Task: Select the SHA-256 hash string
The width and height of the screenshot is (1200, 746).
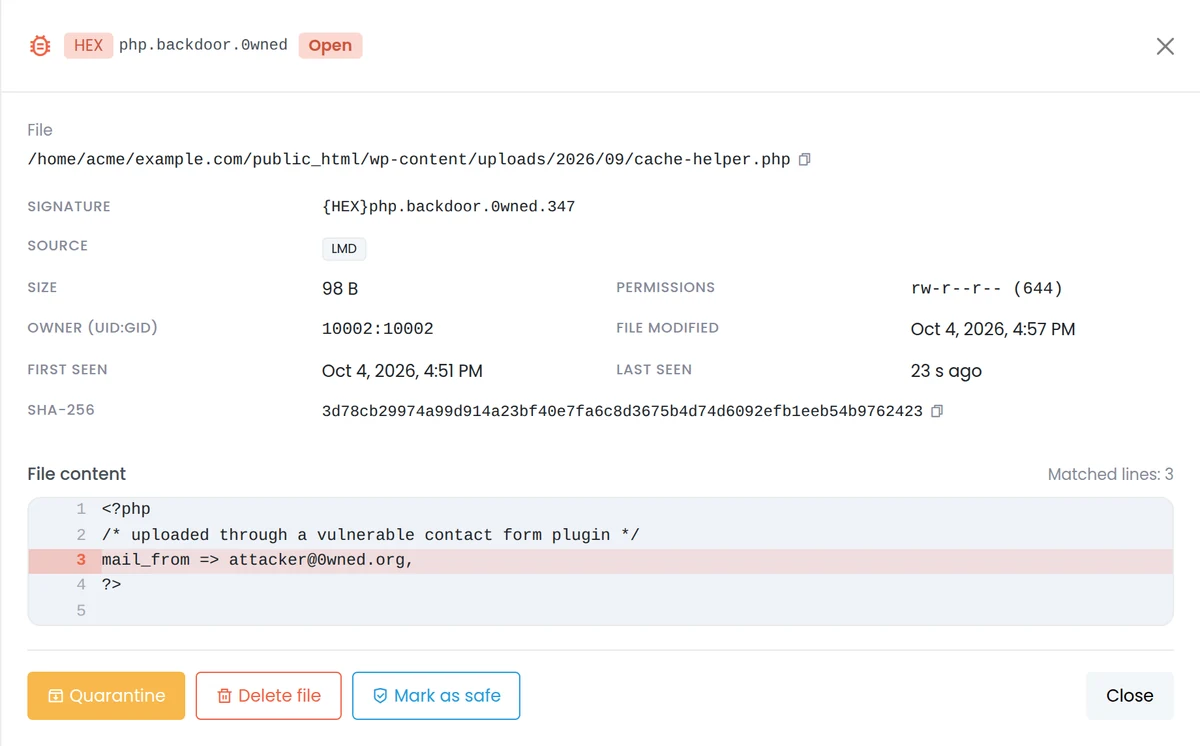Action: (x=622, y=411)
